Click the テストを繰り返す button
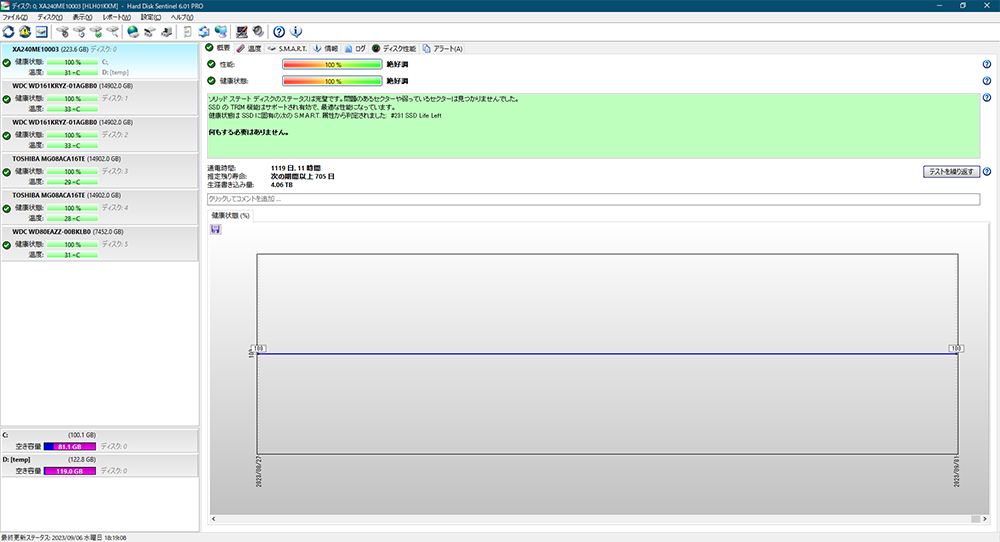This screenshot has height=542, width=1000. (x=951, y=172)
